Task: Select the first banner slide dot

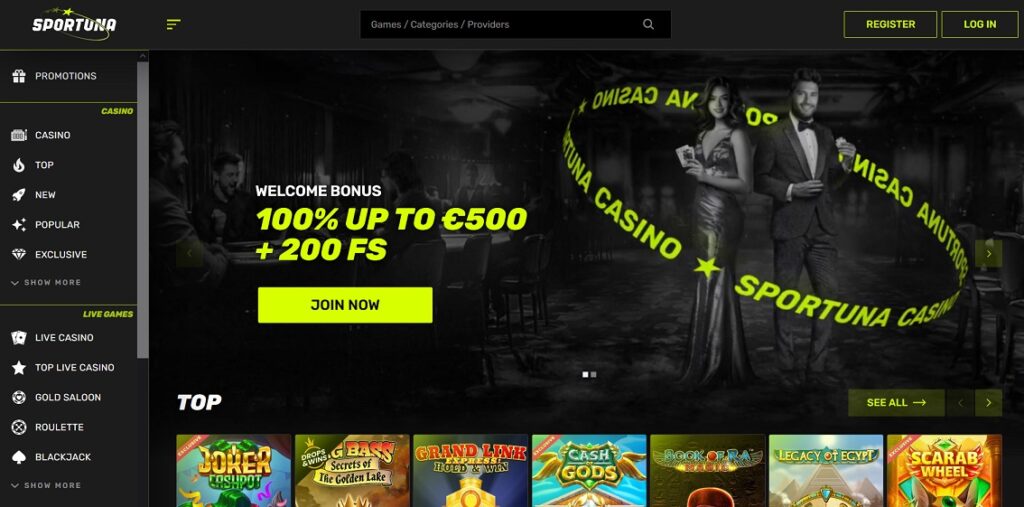Action: point(585,374)
